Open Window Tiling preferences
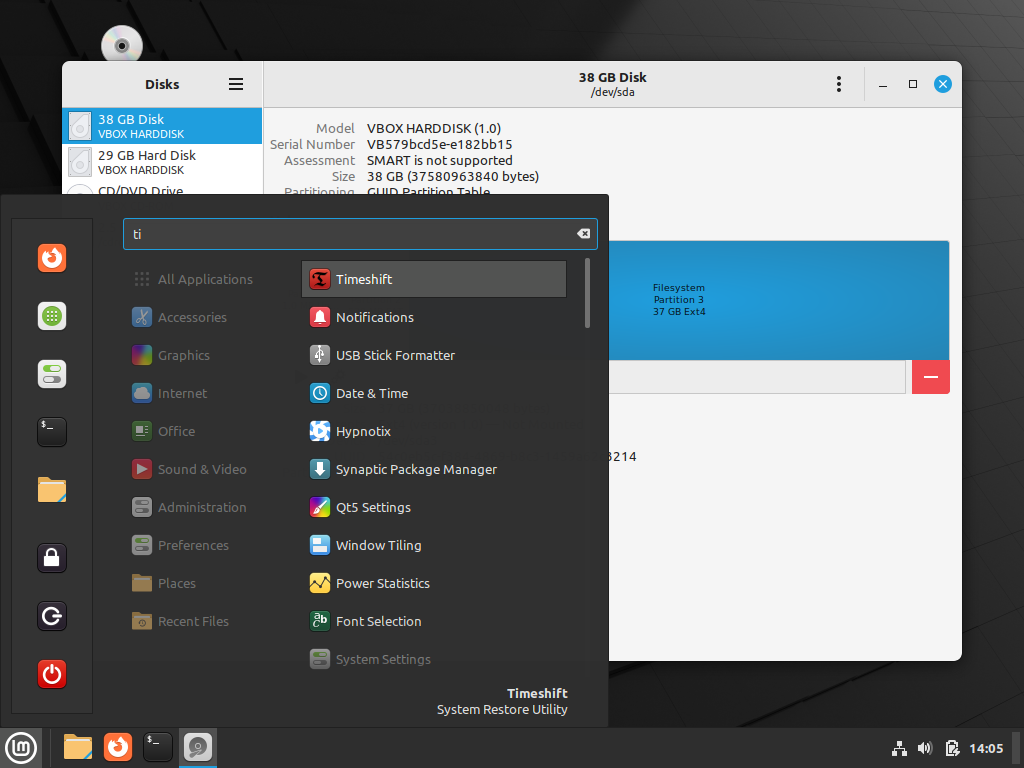Image resolution: width=1024 pixels, height=768 pixels. coord(434,545)
